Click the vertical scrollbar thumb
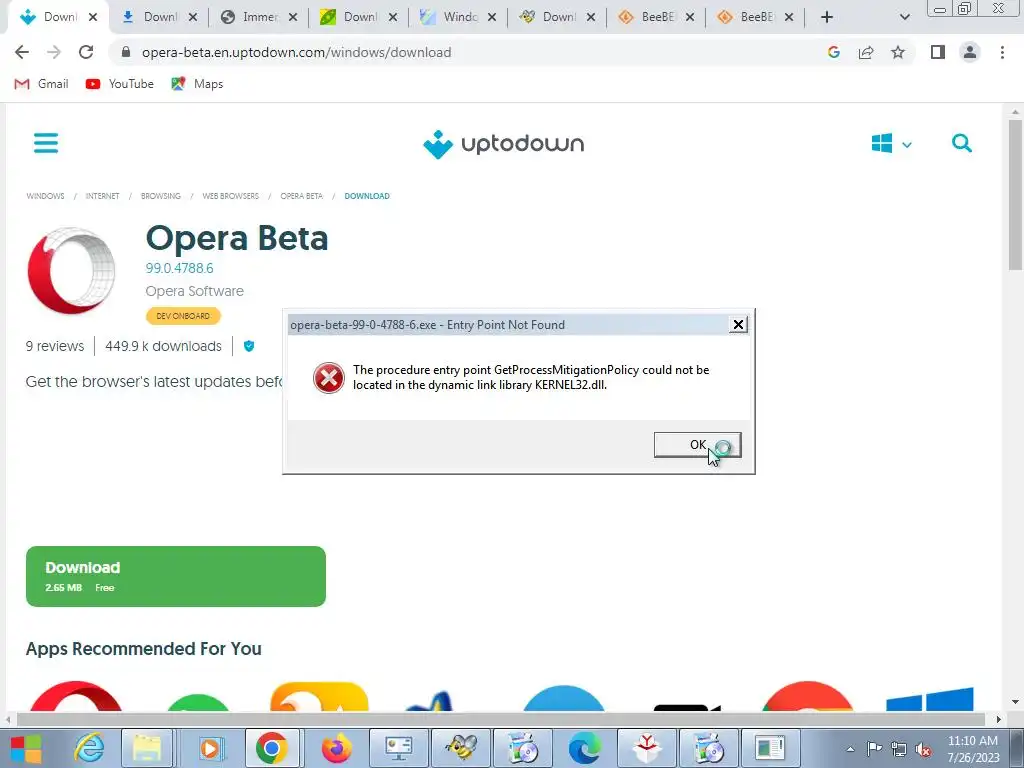Viewport: 1024px width, 768px height. pos(1015,195)
